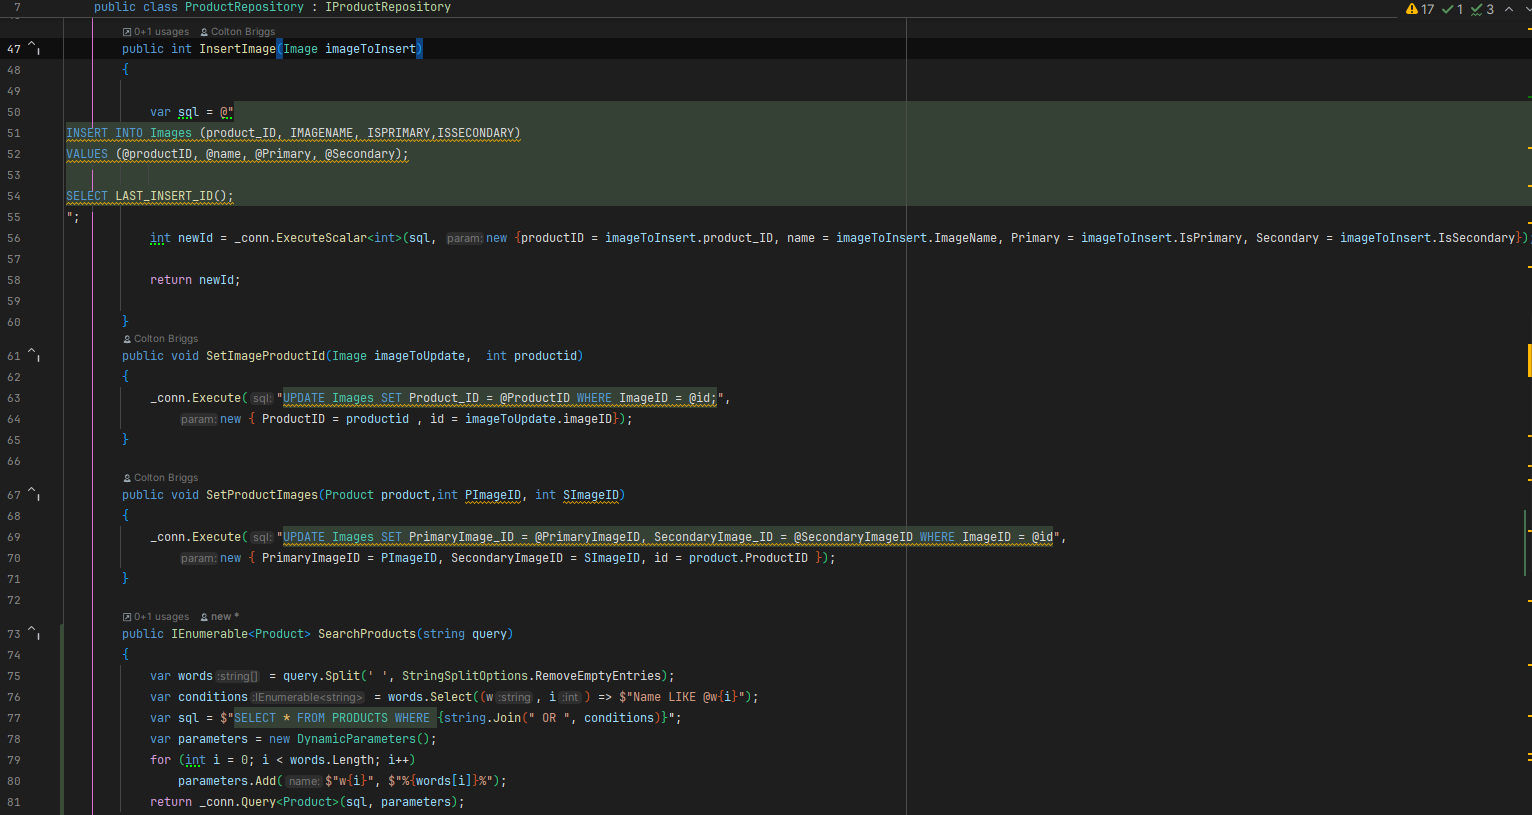Click the usages icon above SearchProducts method
The height and width of the screenshot is (815, 1532).
click(127, 617)
